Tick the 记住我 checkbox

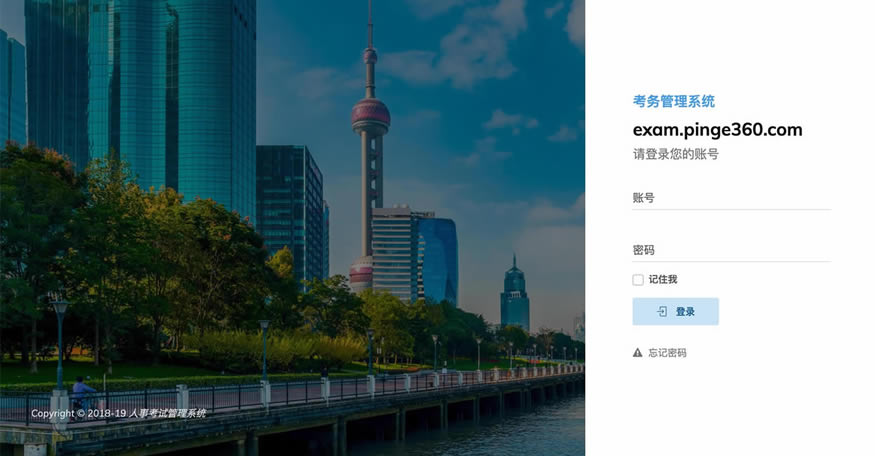tap(638, 280)
